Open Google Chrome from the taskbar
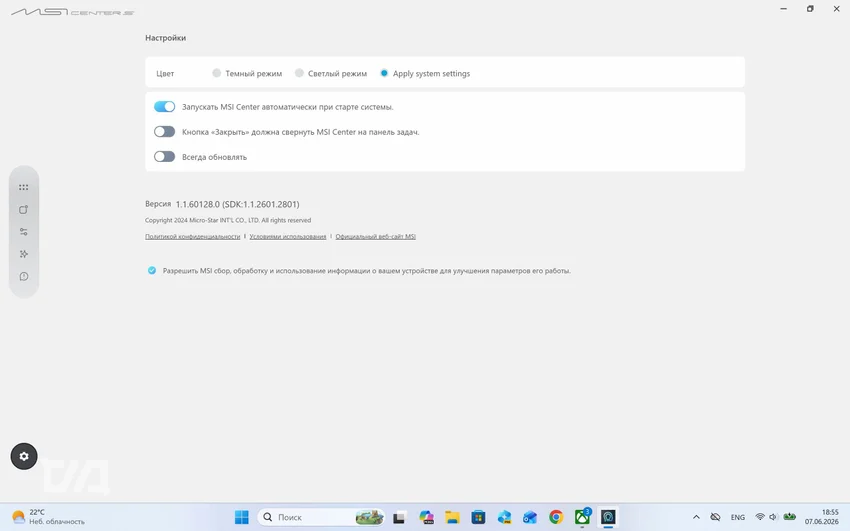The image size is (850, 531). click(x=556, y=517)
